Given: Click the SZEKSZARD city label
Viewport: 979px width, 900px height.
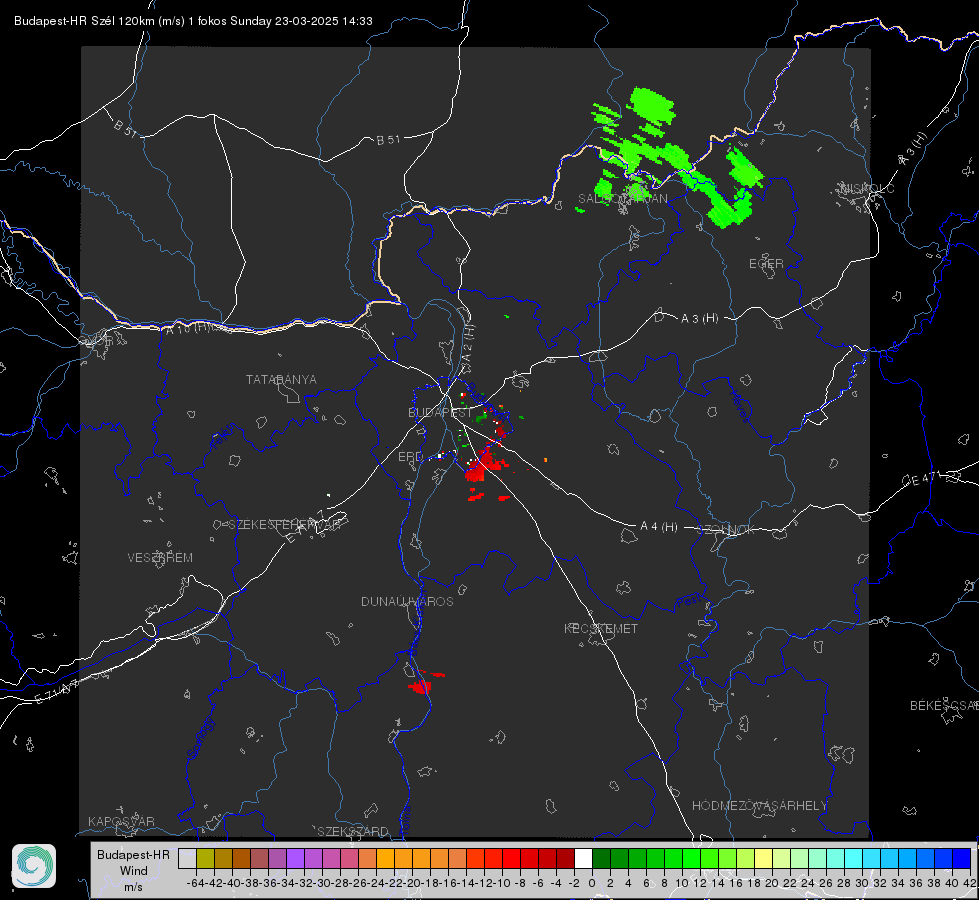Looking at the screenshot, I should (x=353, y=831).
